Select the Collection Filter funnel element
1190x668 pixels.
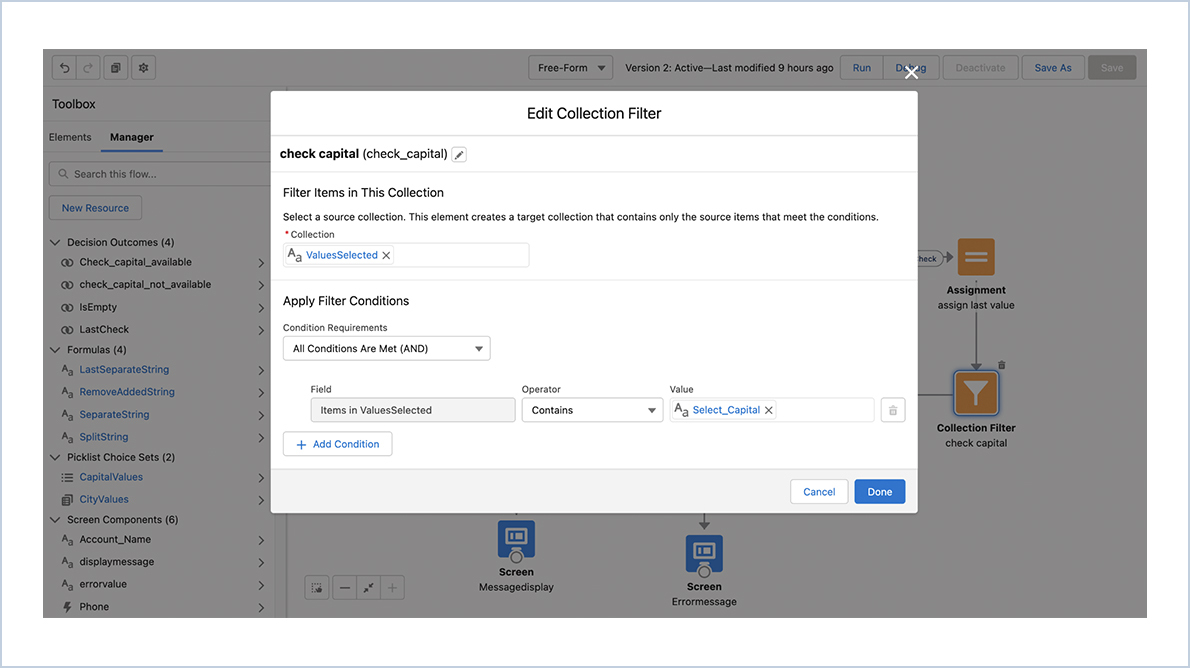(x=976, y=395)
